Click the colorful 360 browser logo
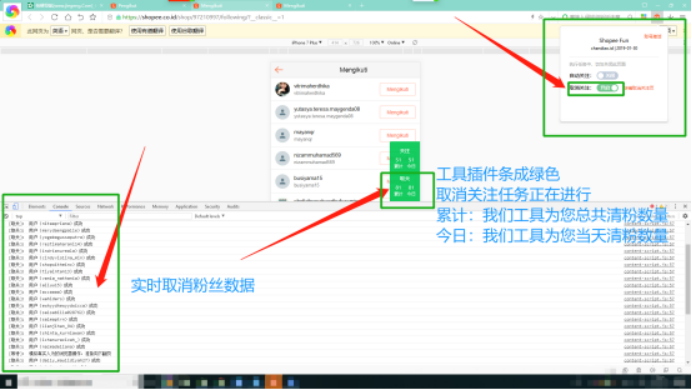The height and width of the screenshot is (390, 692). pos(12,11)
